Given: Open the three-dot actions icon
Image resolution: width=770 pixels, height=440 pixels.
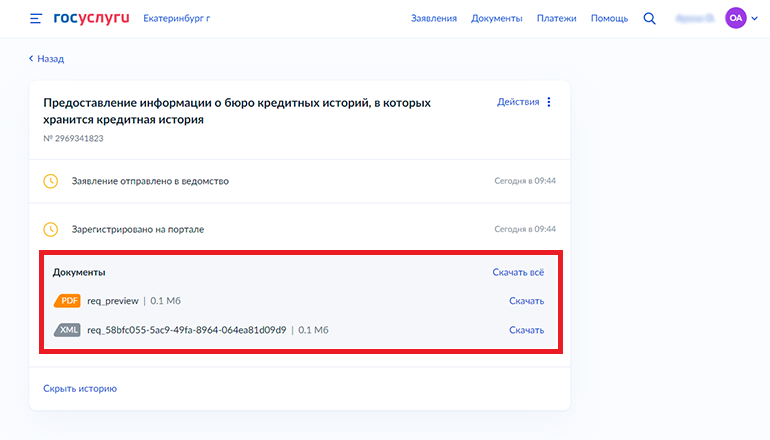Looking at the screenshot, I should tap(549, 102).
